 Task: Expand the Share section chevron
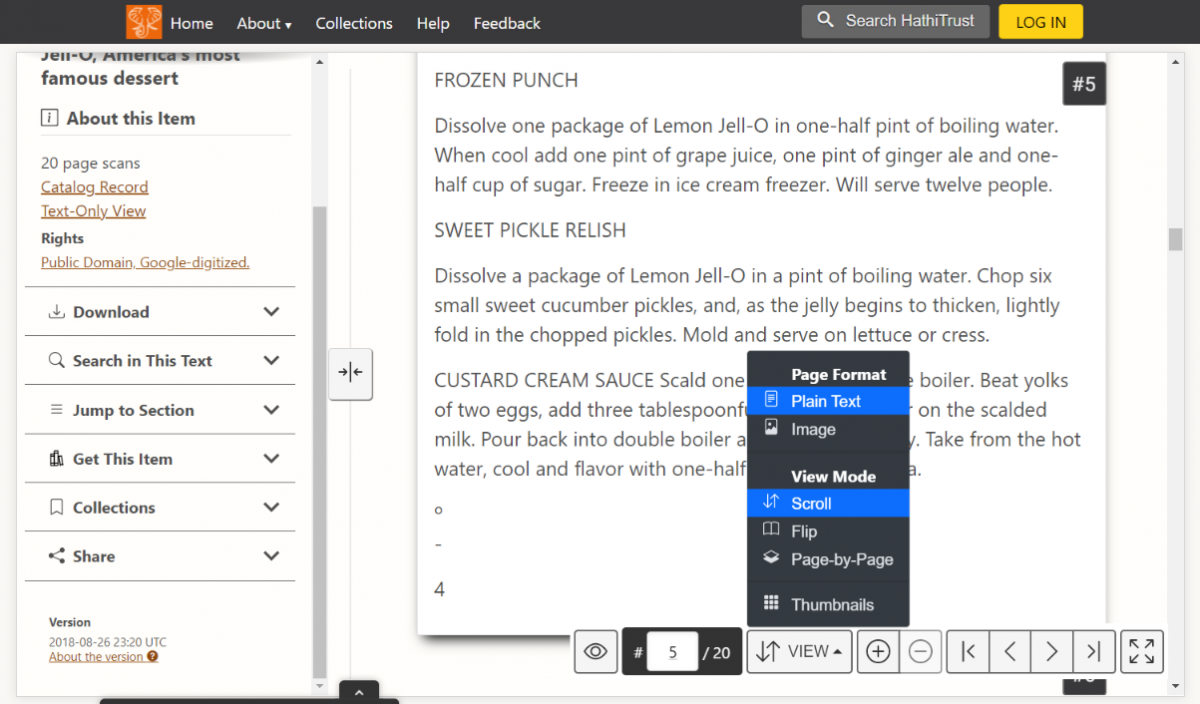pyautogui.click(x=271, y=556)
